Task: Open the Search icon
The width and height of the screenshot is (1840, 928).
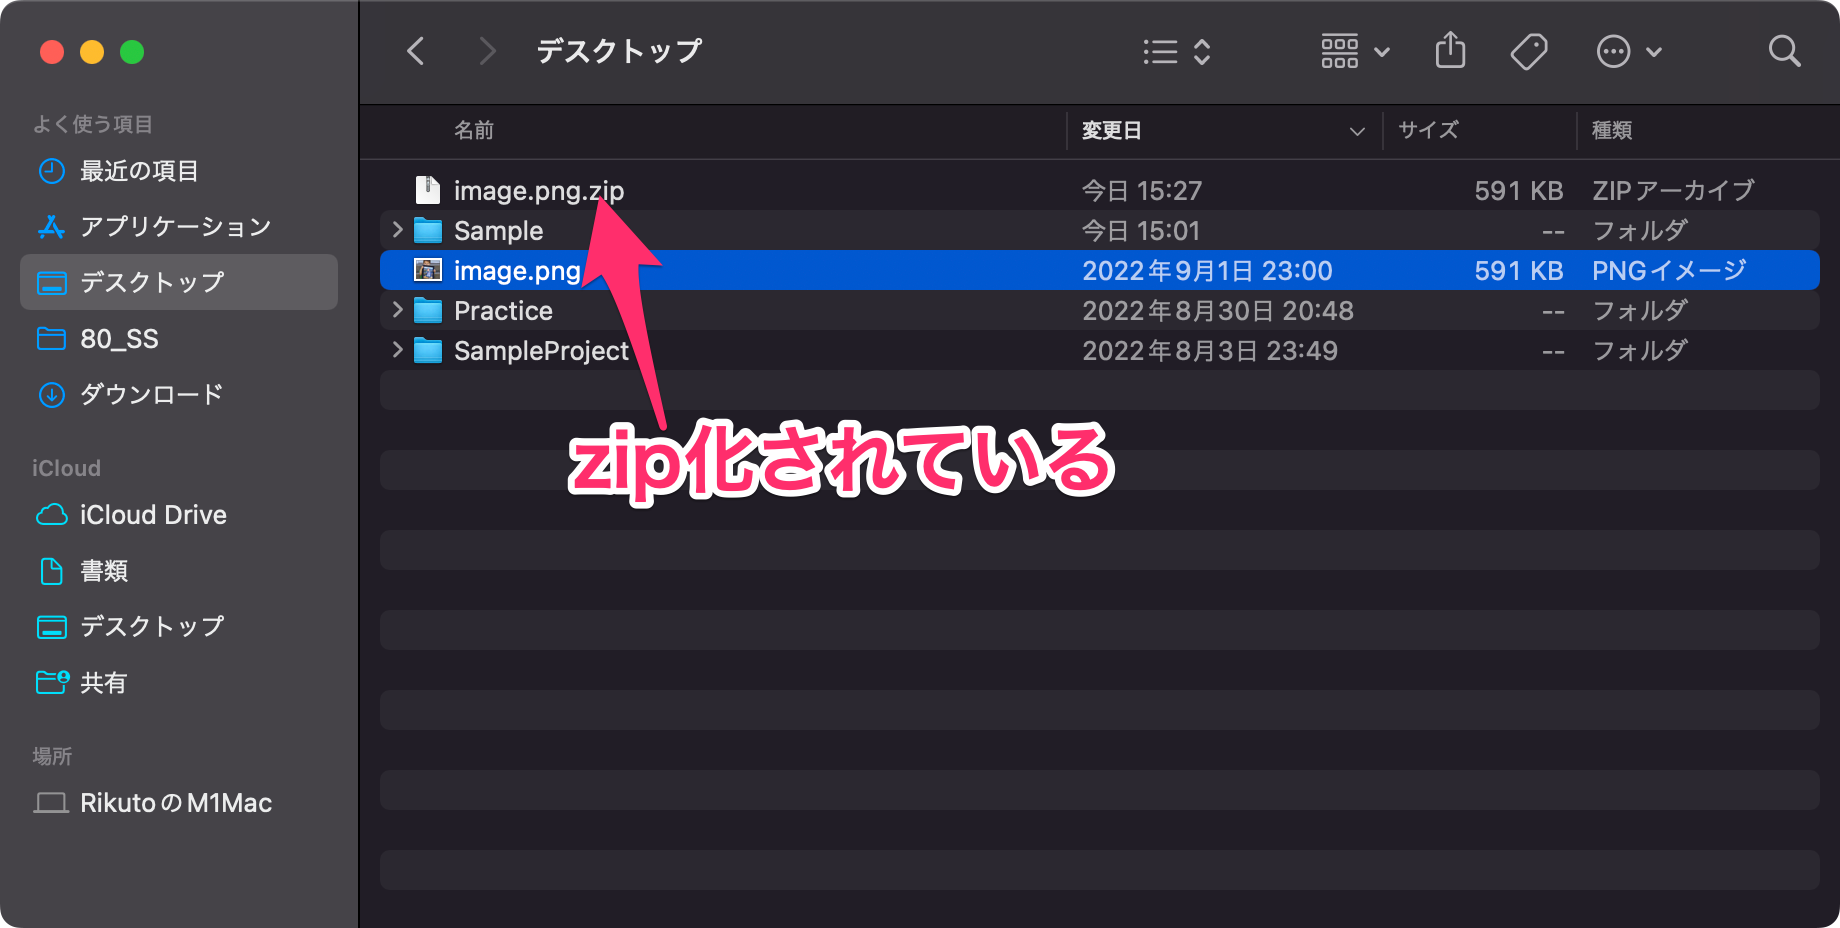Action: point(1784,51)
